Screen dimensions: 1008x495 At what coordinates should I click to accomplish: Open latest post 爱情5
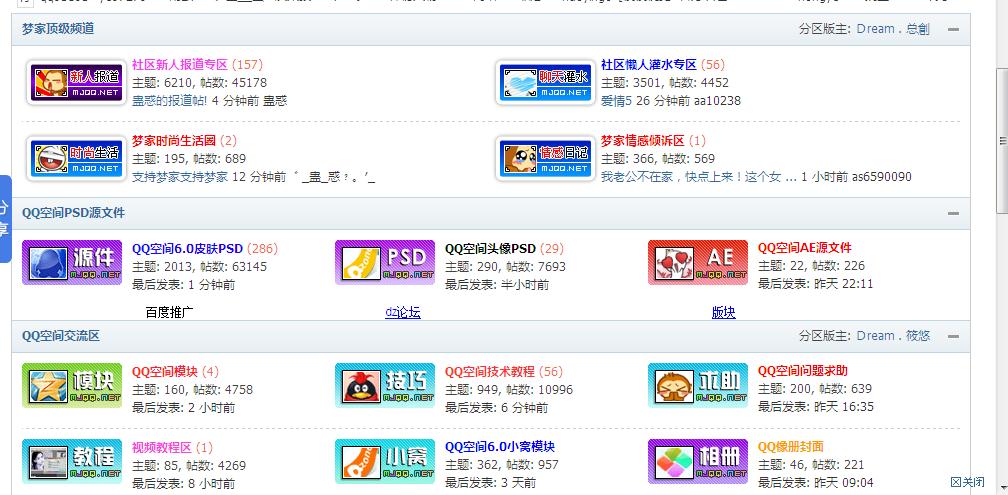click(x=617, y=101)
